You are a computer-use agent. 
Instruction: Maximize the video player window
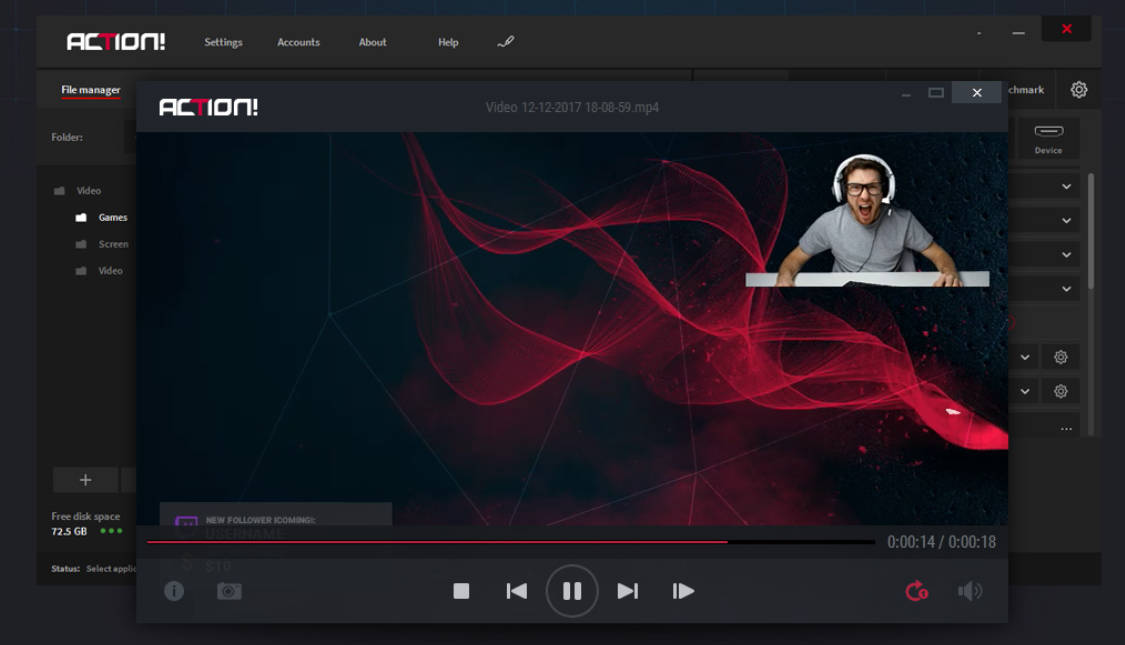(936, 93)
